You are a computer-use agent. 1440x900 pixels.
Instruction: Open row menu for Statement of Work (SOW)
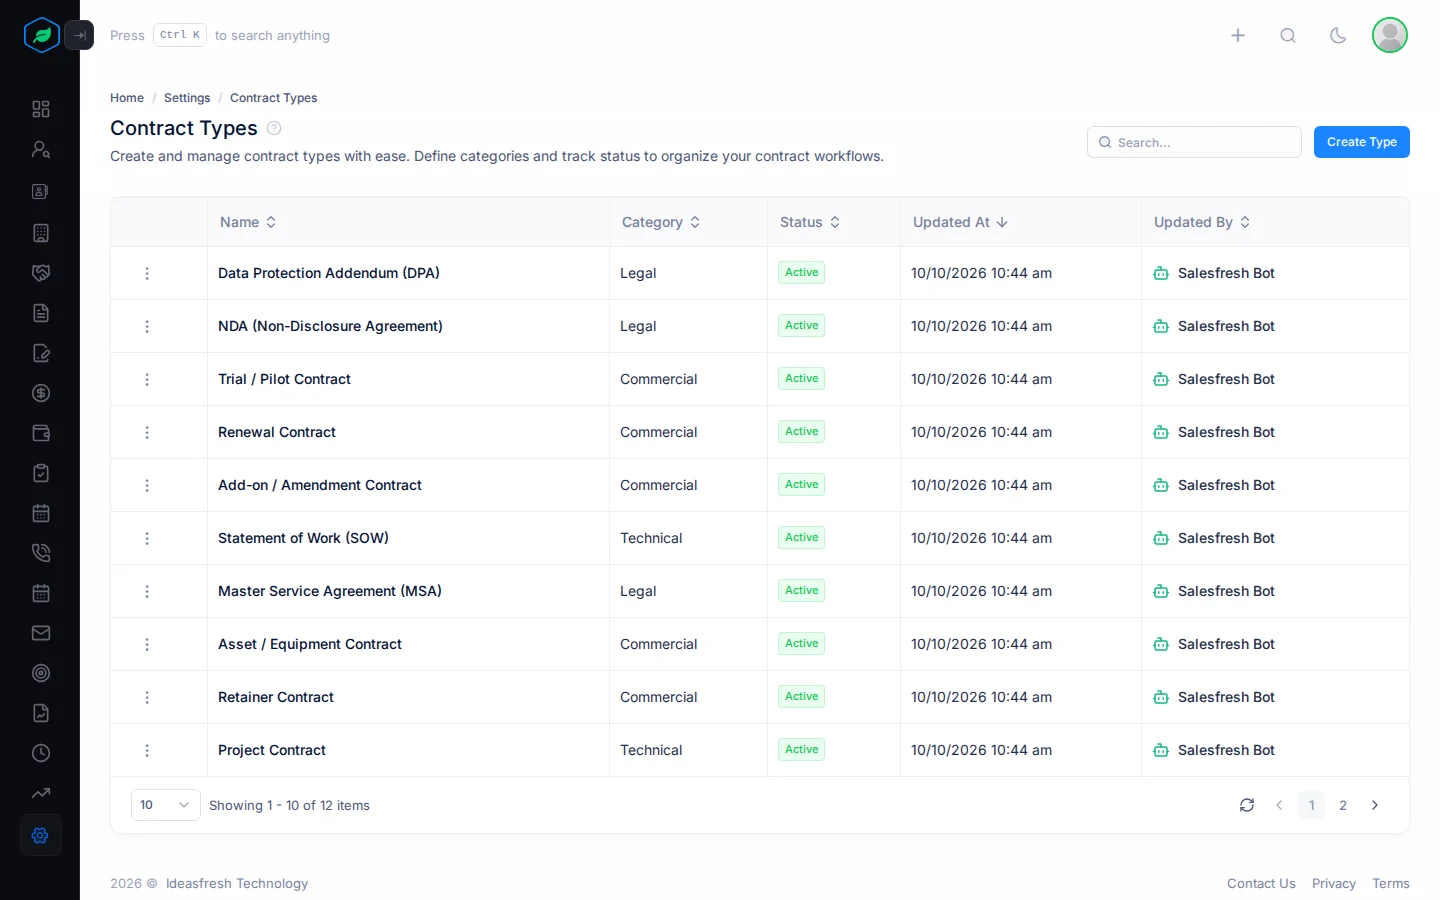[147, 538]
